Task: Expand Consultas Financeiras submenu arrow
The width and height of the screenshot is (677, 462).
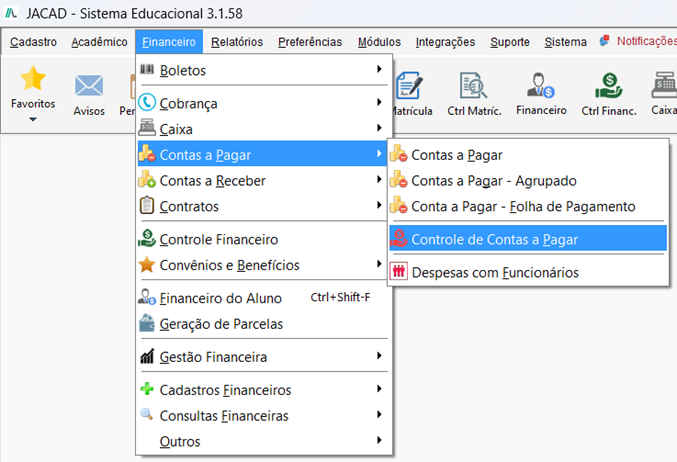Action: tap(379, 415)
